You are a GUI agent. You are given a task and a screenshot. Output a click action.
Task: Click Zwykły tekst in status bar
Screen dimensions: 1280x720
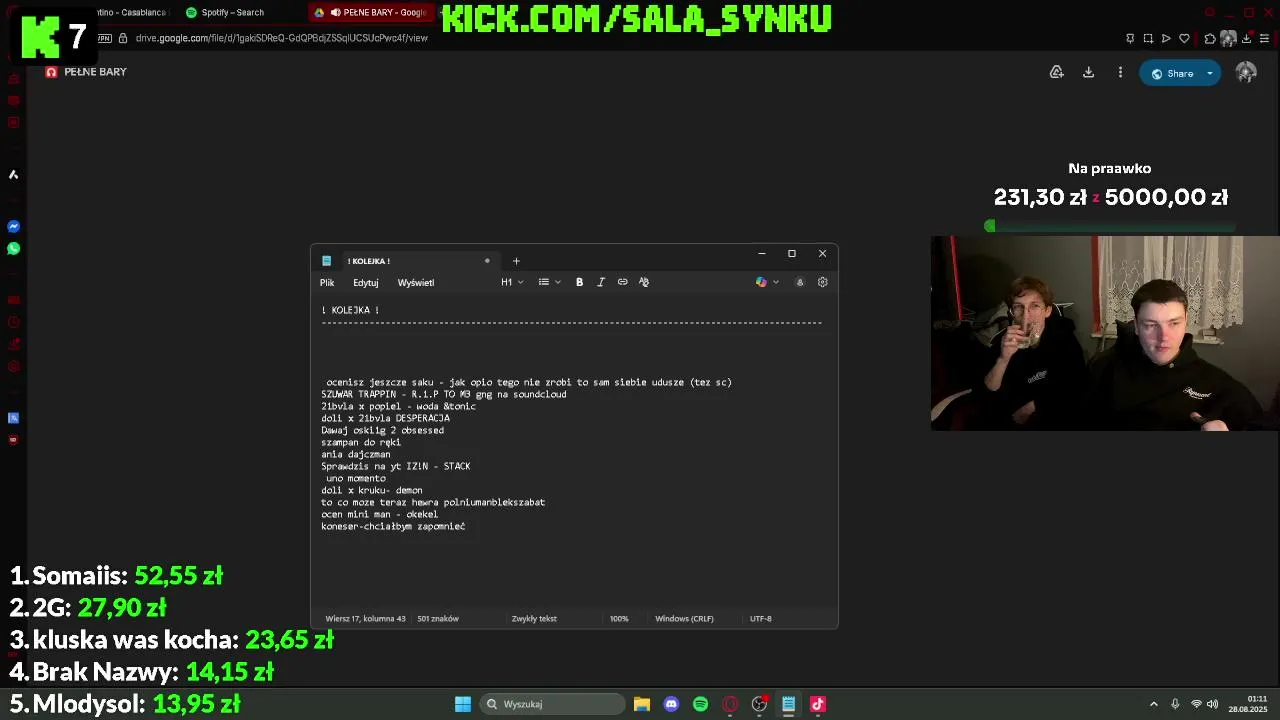pos(534,619)
